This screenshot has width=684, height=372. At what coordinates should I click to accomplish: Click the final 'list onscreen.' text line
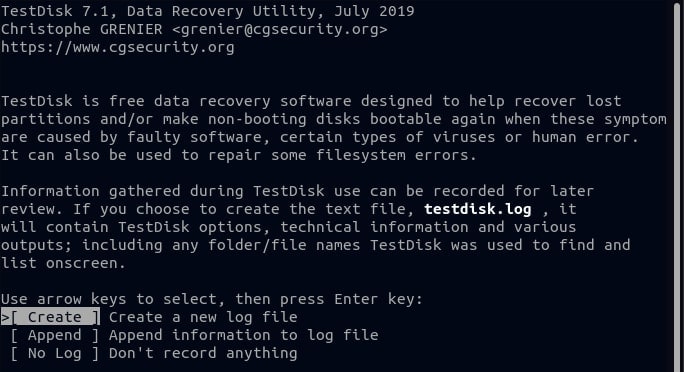pos(63,263)
